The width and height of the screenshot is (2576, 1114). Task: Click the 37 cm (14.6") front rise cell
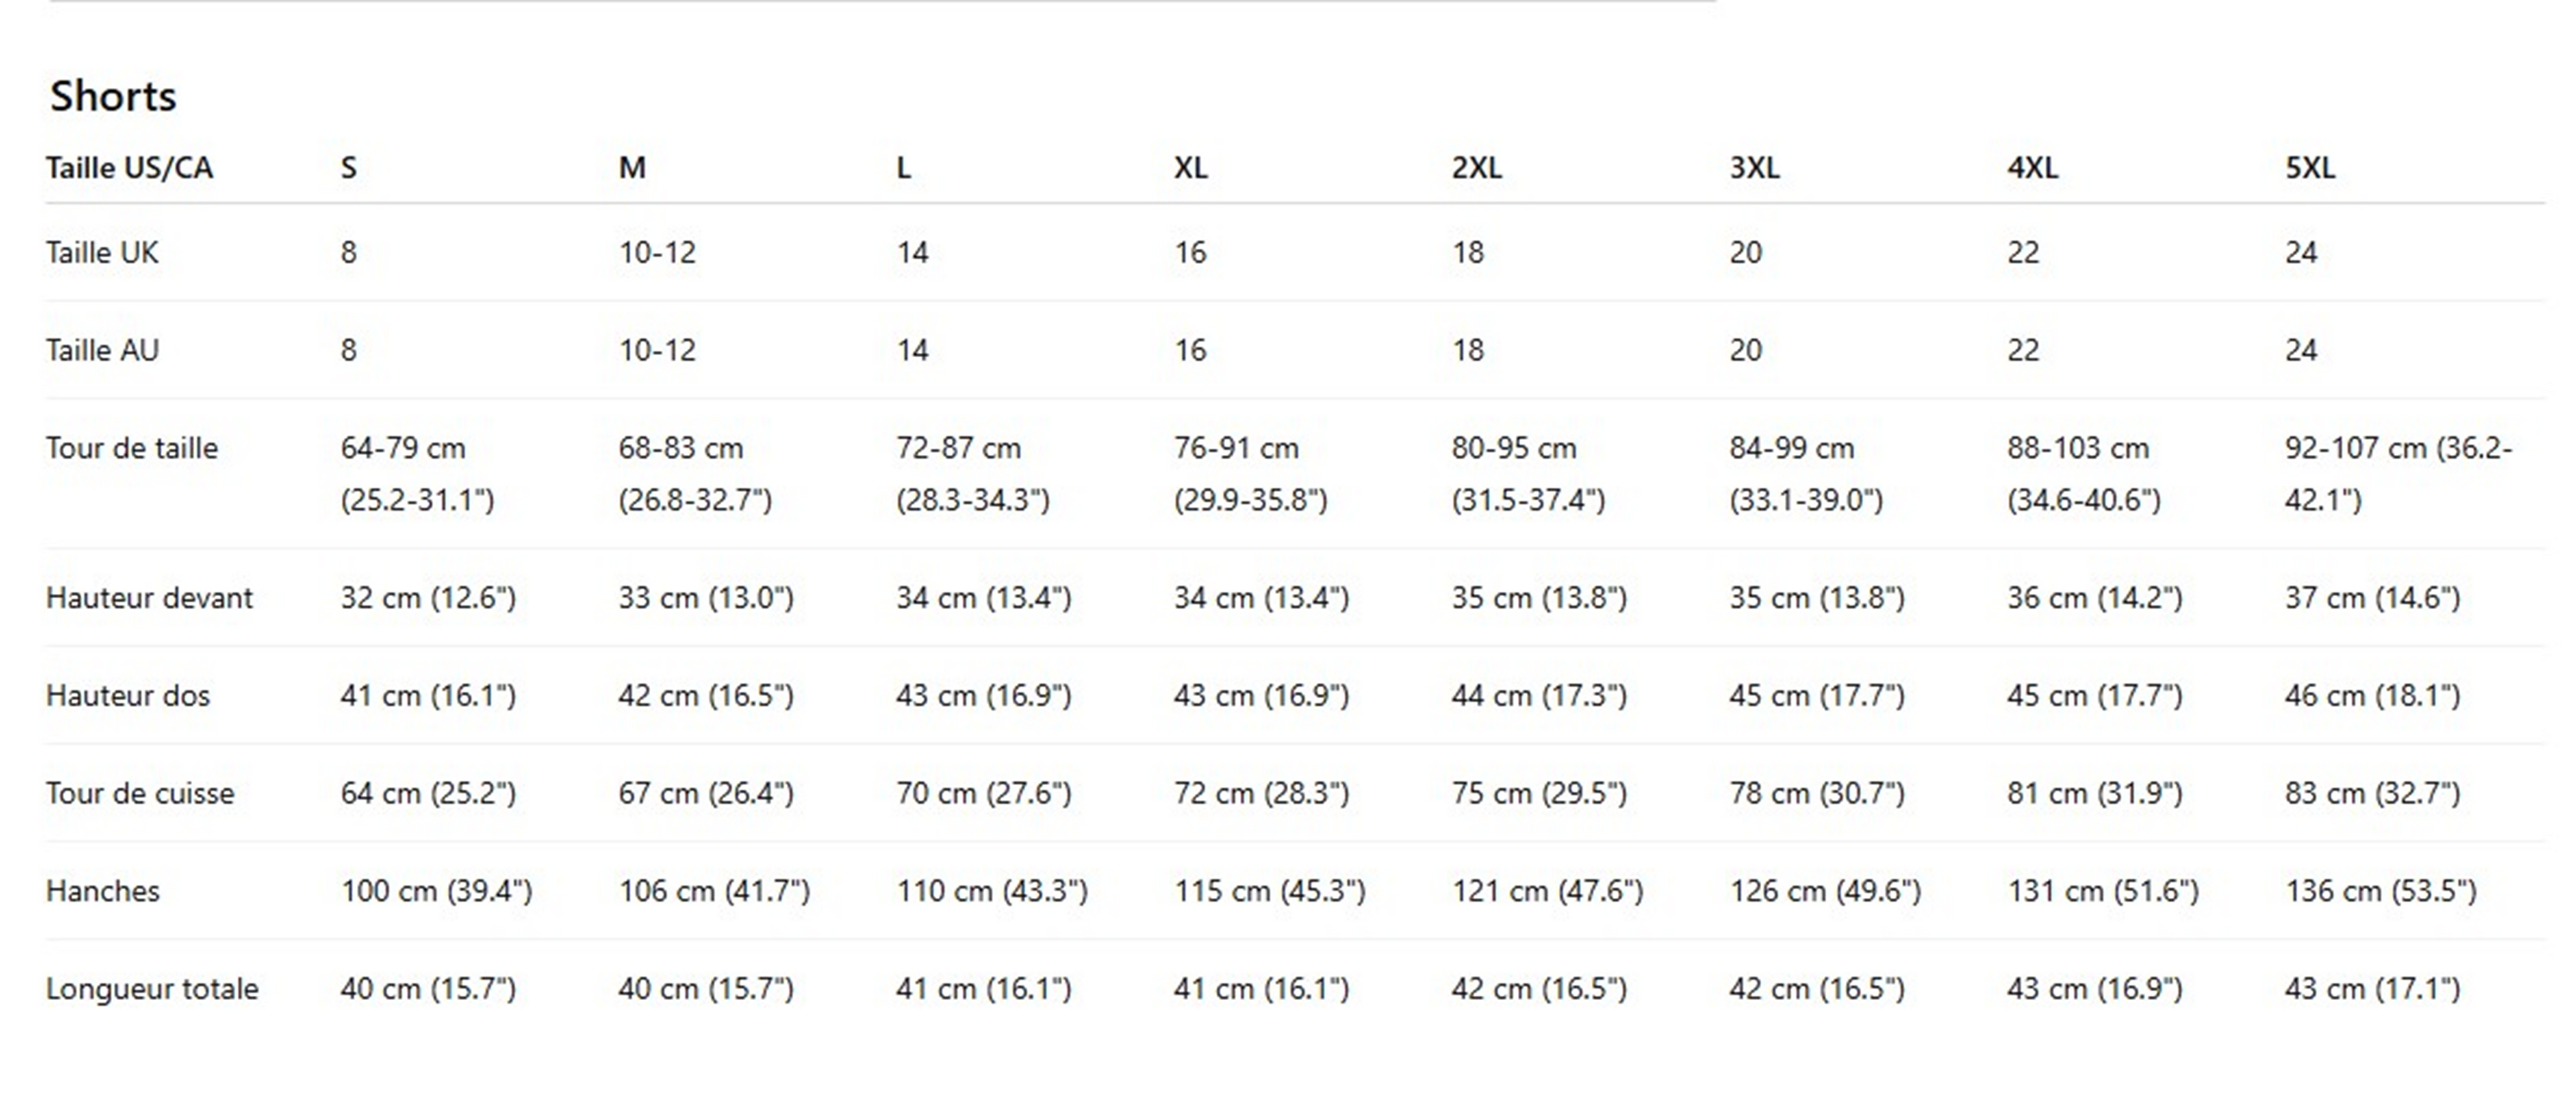pyautogui.click(x=2372, y=598)
